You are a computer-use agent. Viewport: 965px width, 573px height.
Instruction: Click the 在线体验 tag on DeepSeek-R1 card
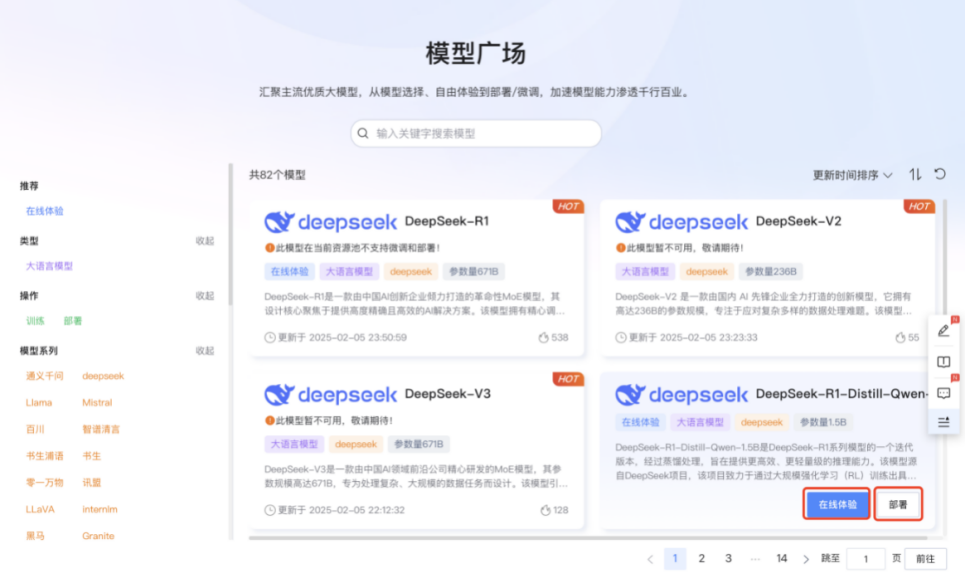[289, 271]
